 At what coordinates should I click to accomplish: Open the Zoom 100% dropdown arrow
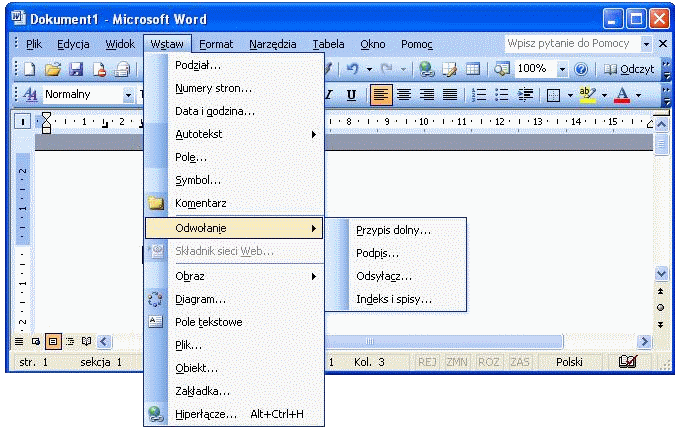(562, 69)
